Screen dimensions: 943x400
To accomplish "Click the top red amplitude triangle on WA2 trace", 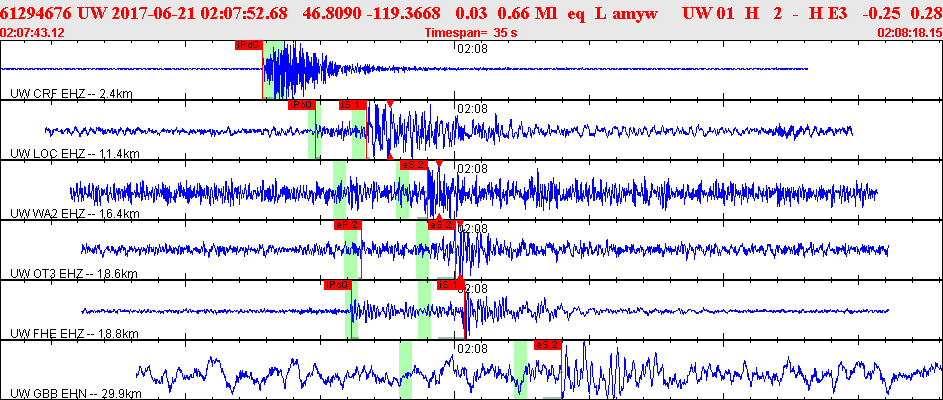I will 439,164.
